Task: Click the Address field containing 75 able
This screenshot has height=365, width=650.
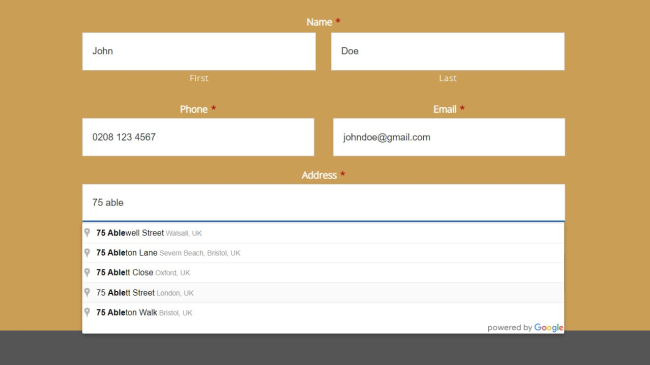Action: click(323, 203)
